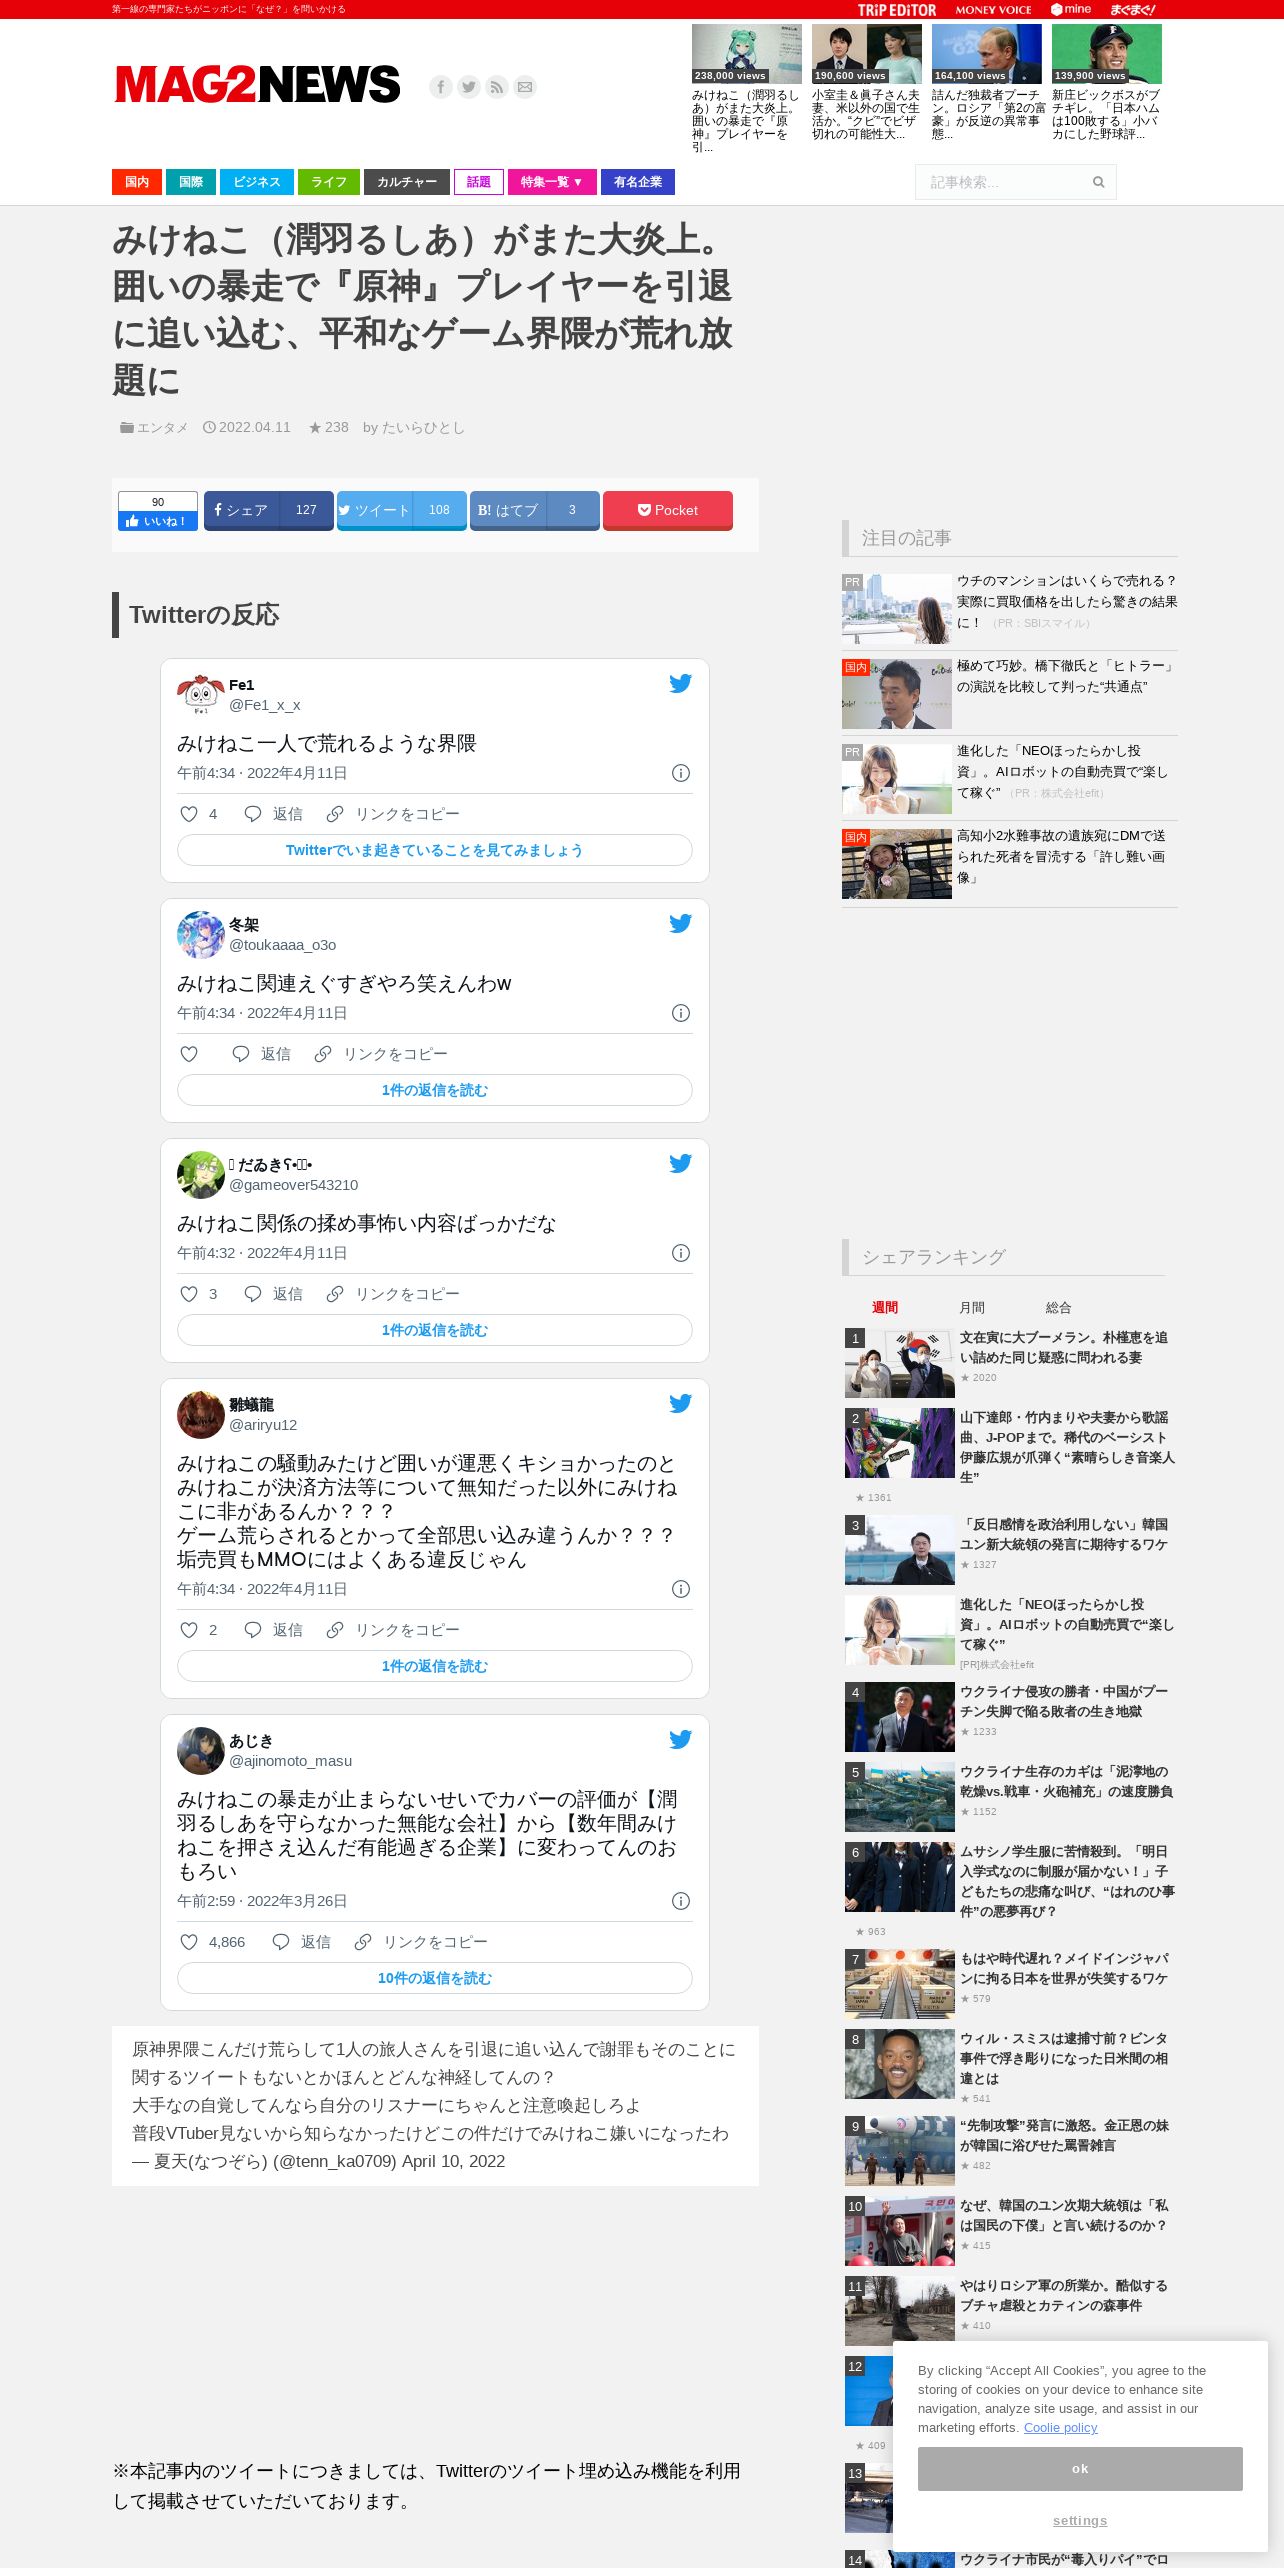Image resolution: width=1284 pixels, height=2568 pixels.
Task: Go to the ライフ category
Action: pyautogui.click(x=329, y=182)
